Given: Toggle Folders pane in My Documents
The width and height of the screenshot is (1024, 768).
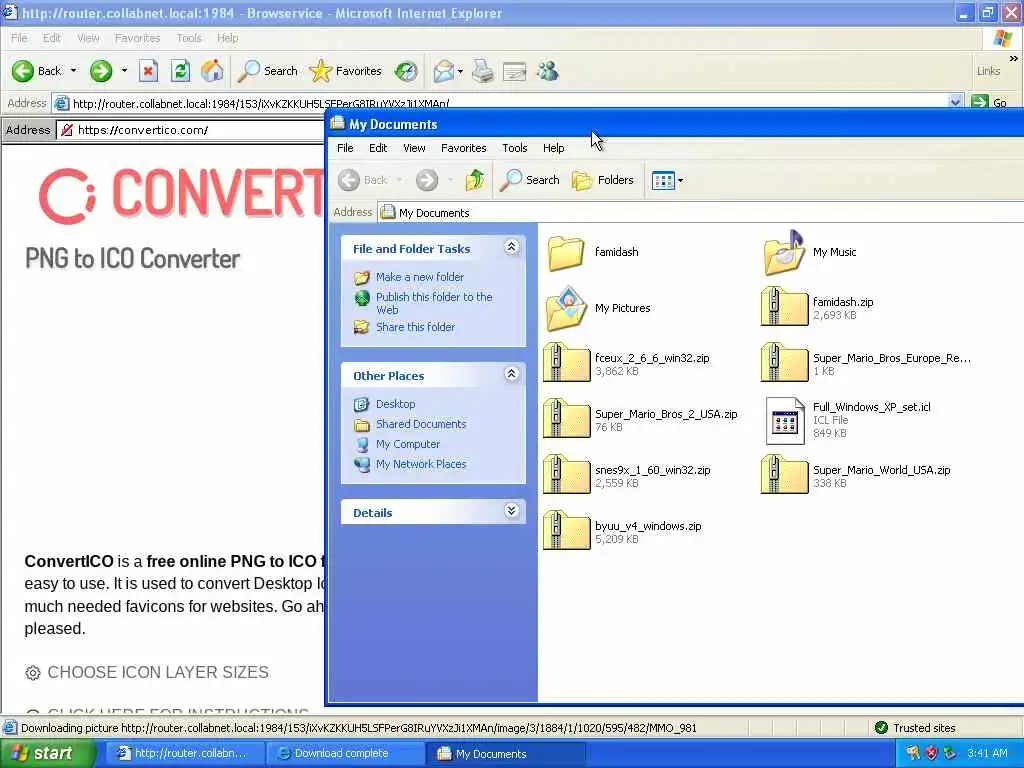Looking at the screenshot, I should (x=603, y=180).
